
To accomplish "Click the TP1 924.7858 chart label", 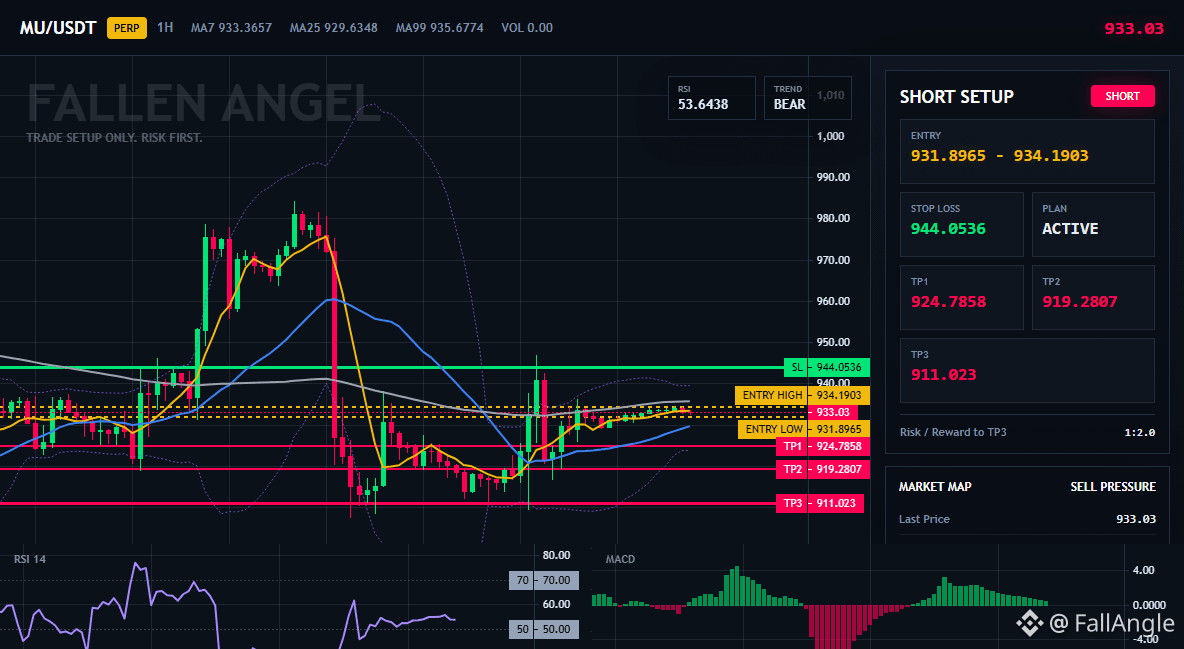I will pyautogui.click(x=823, y=447).
